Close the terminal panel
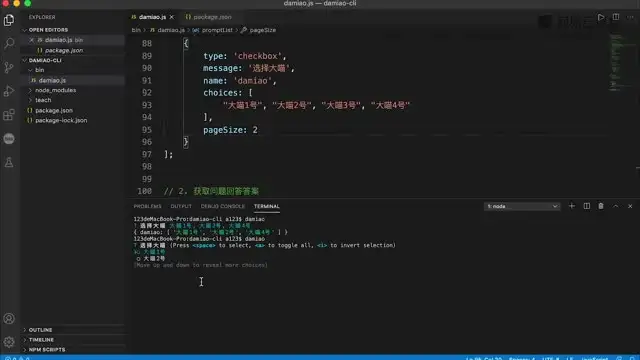640x360 pixels. pos(630,206)
